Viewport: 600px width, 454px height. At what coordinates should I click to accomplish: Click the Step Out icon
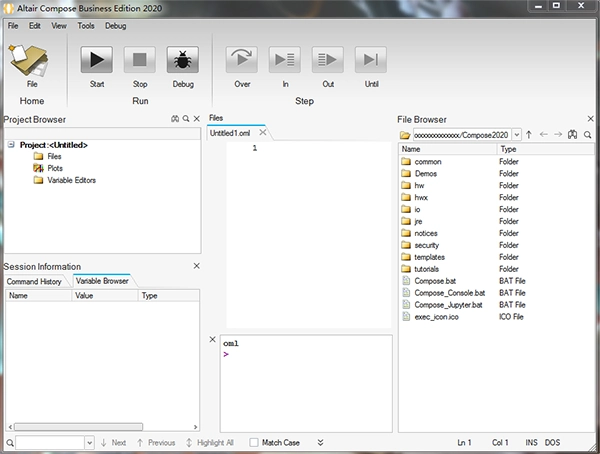(x=328, y=60)
